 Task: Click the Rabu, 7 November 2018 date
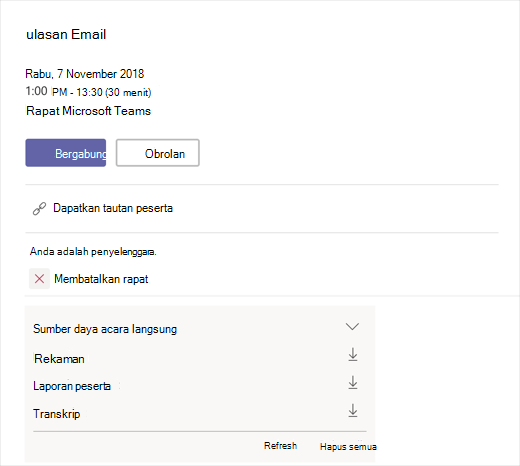(85, 74)
